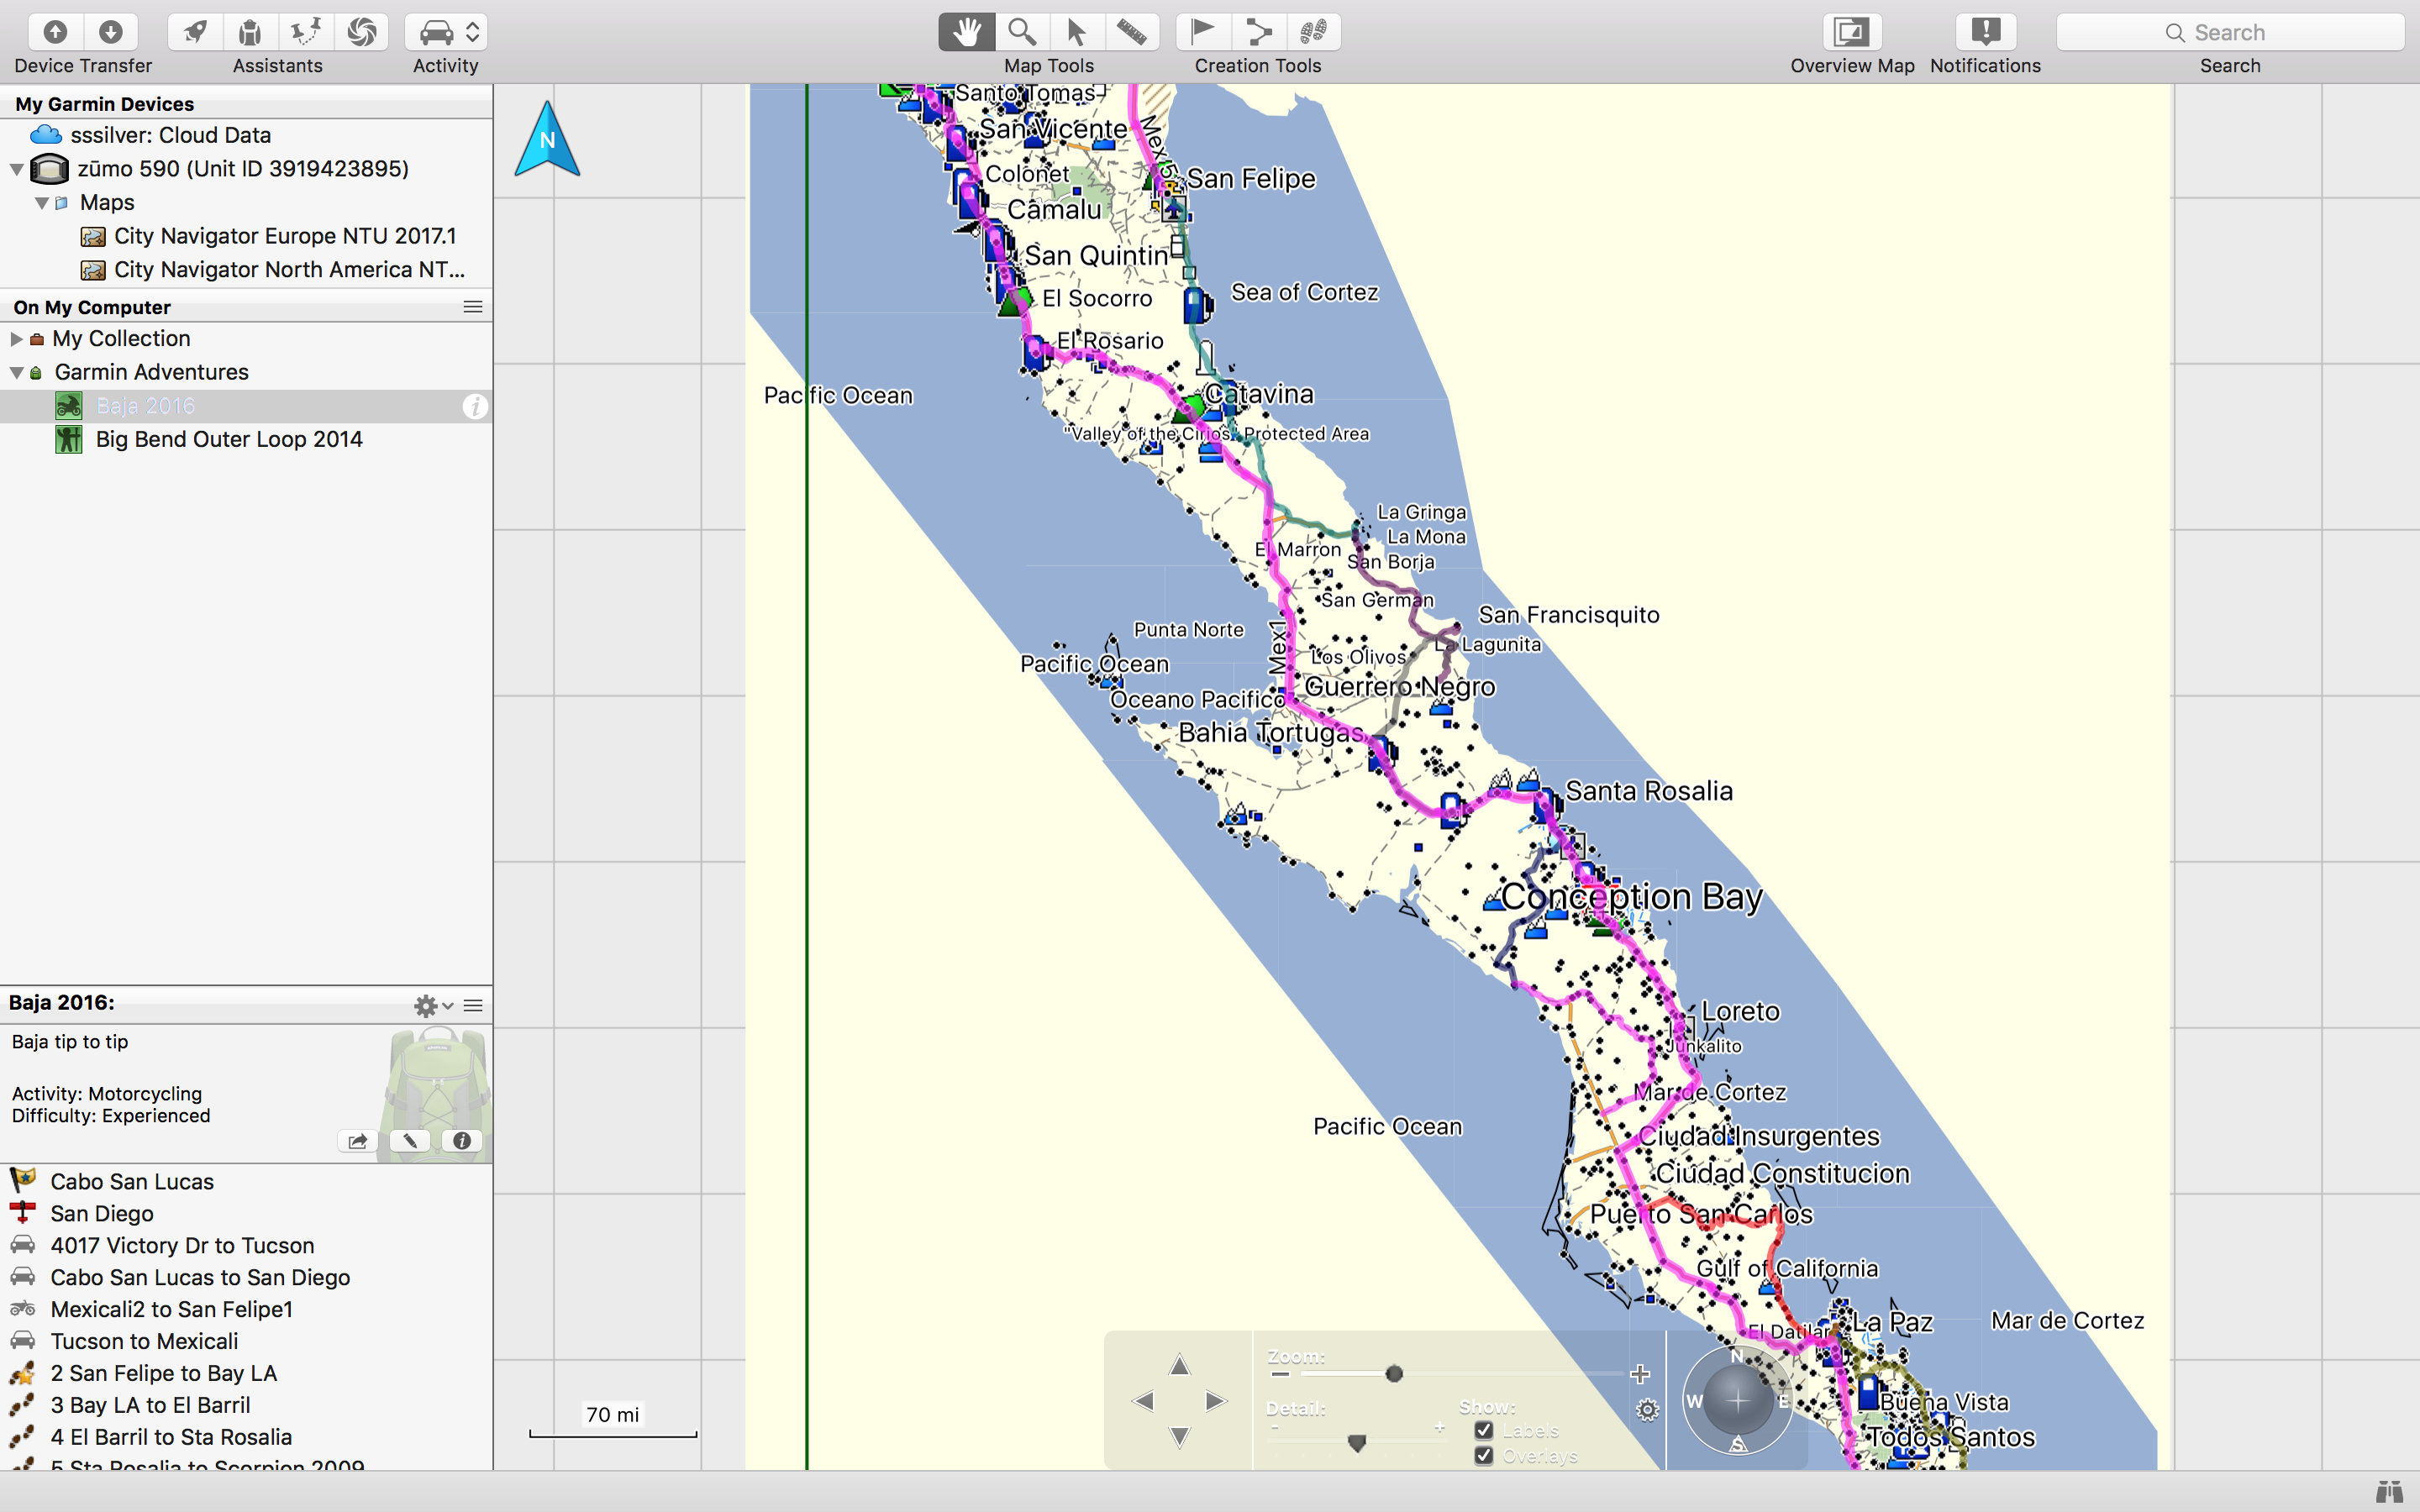Open map control settings gear
This screenshot has height=1512, width=2420.
1647,1410
